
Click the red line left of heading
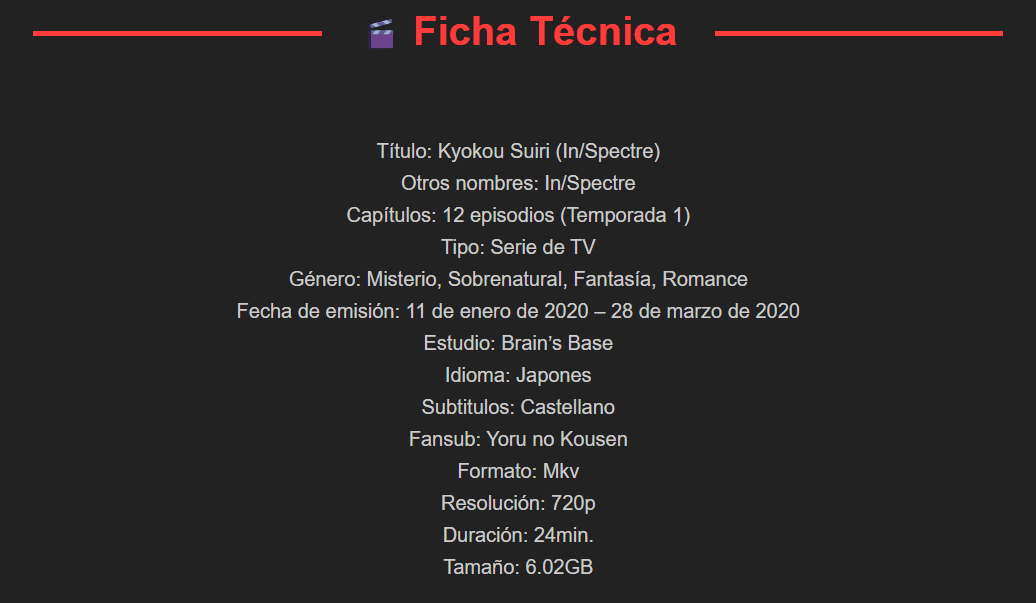(x=177, y=33)
